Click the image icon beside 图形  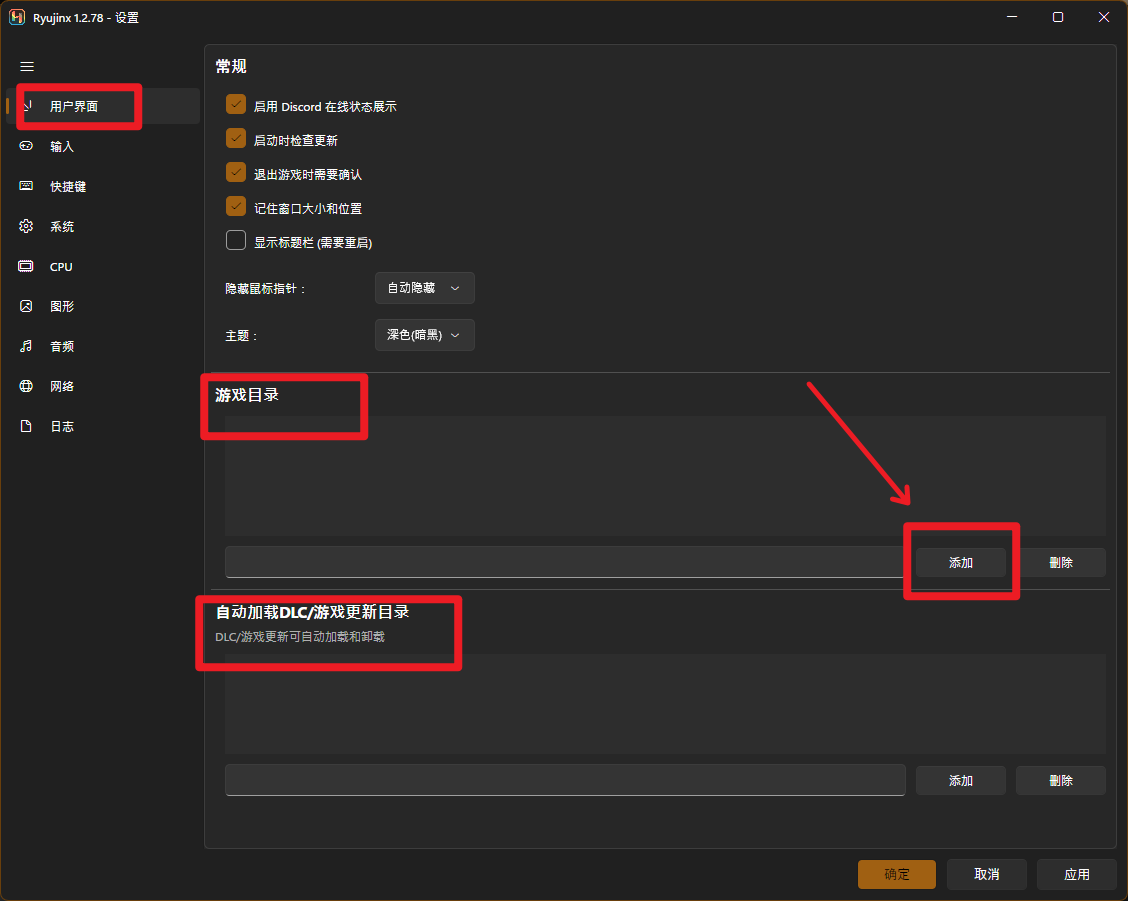(x=26, y=306)
